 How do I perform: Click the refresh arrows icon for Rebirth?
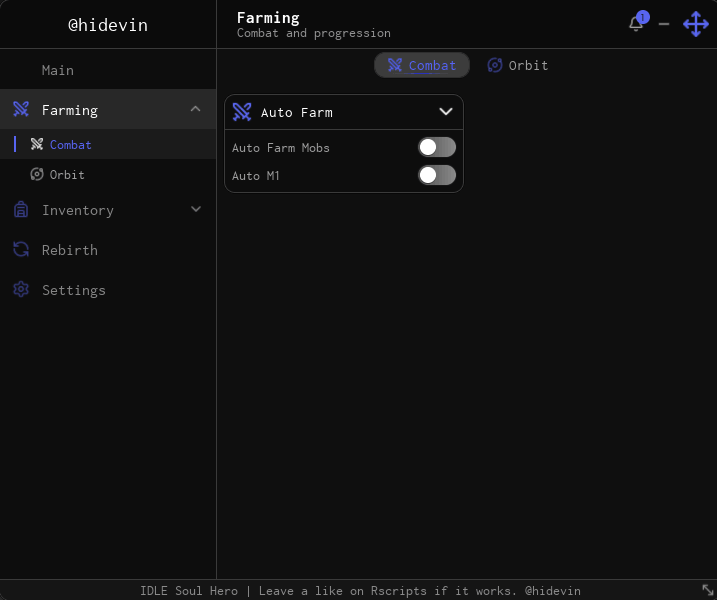(x=21, y=250)
